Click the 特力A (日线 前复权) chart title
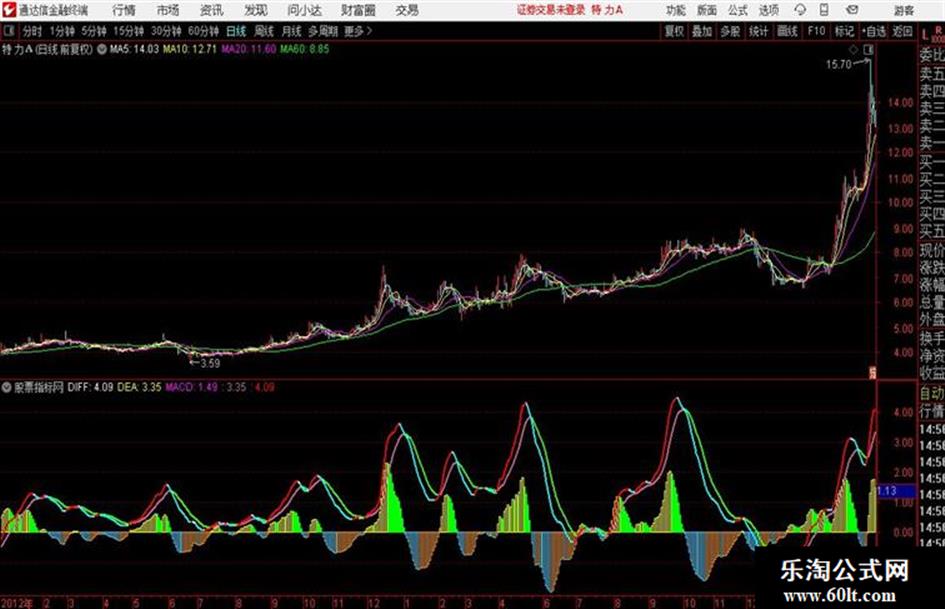The image size is (945, 609). click(48, 49)
